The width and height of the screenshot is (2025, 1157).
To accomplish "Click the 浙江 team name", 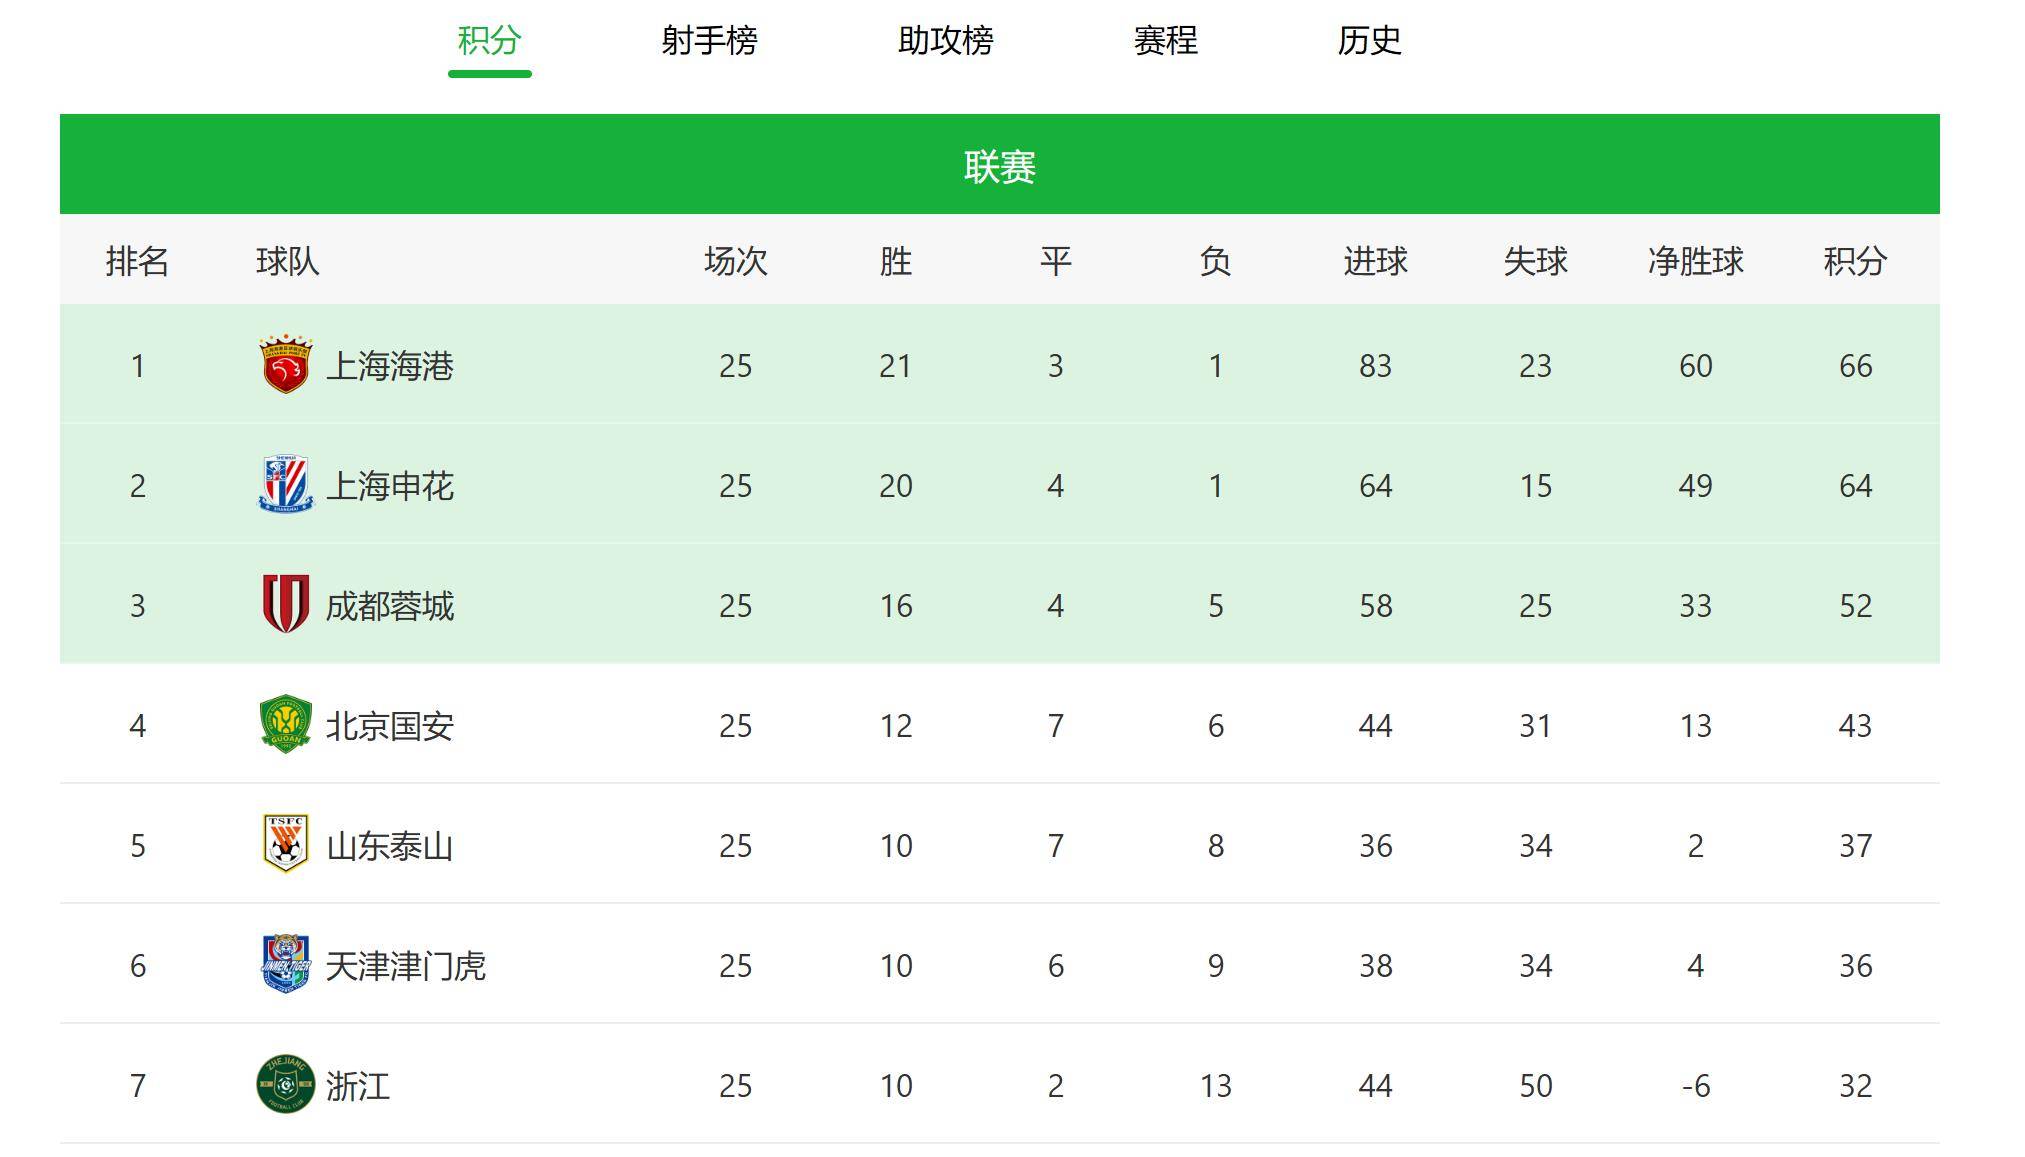I will point(358,1086).
